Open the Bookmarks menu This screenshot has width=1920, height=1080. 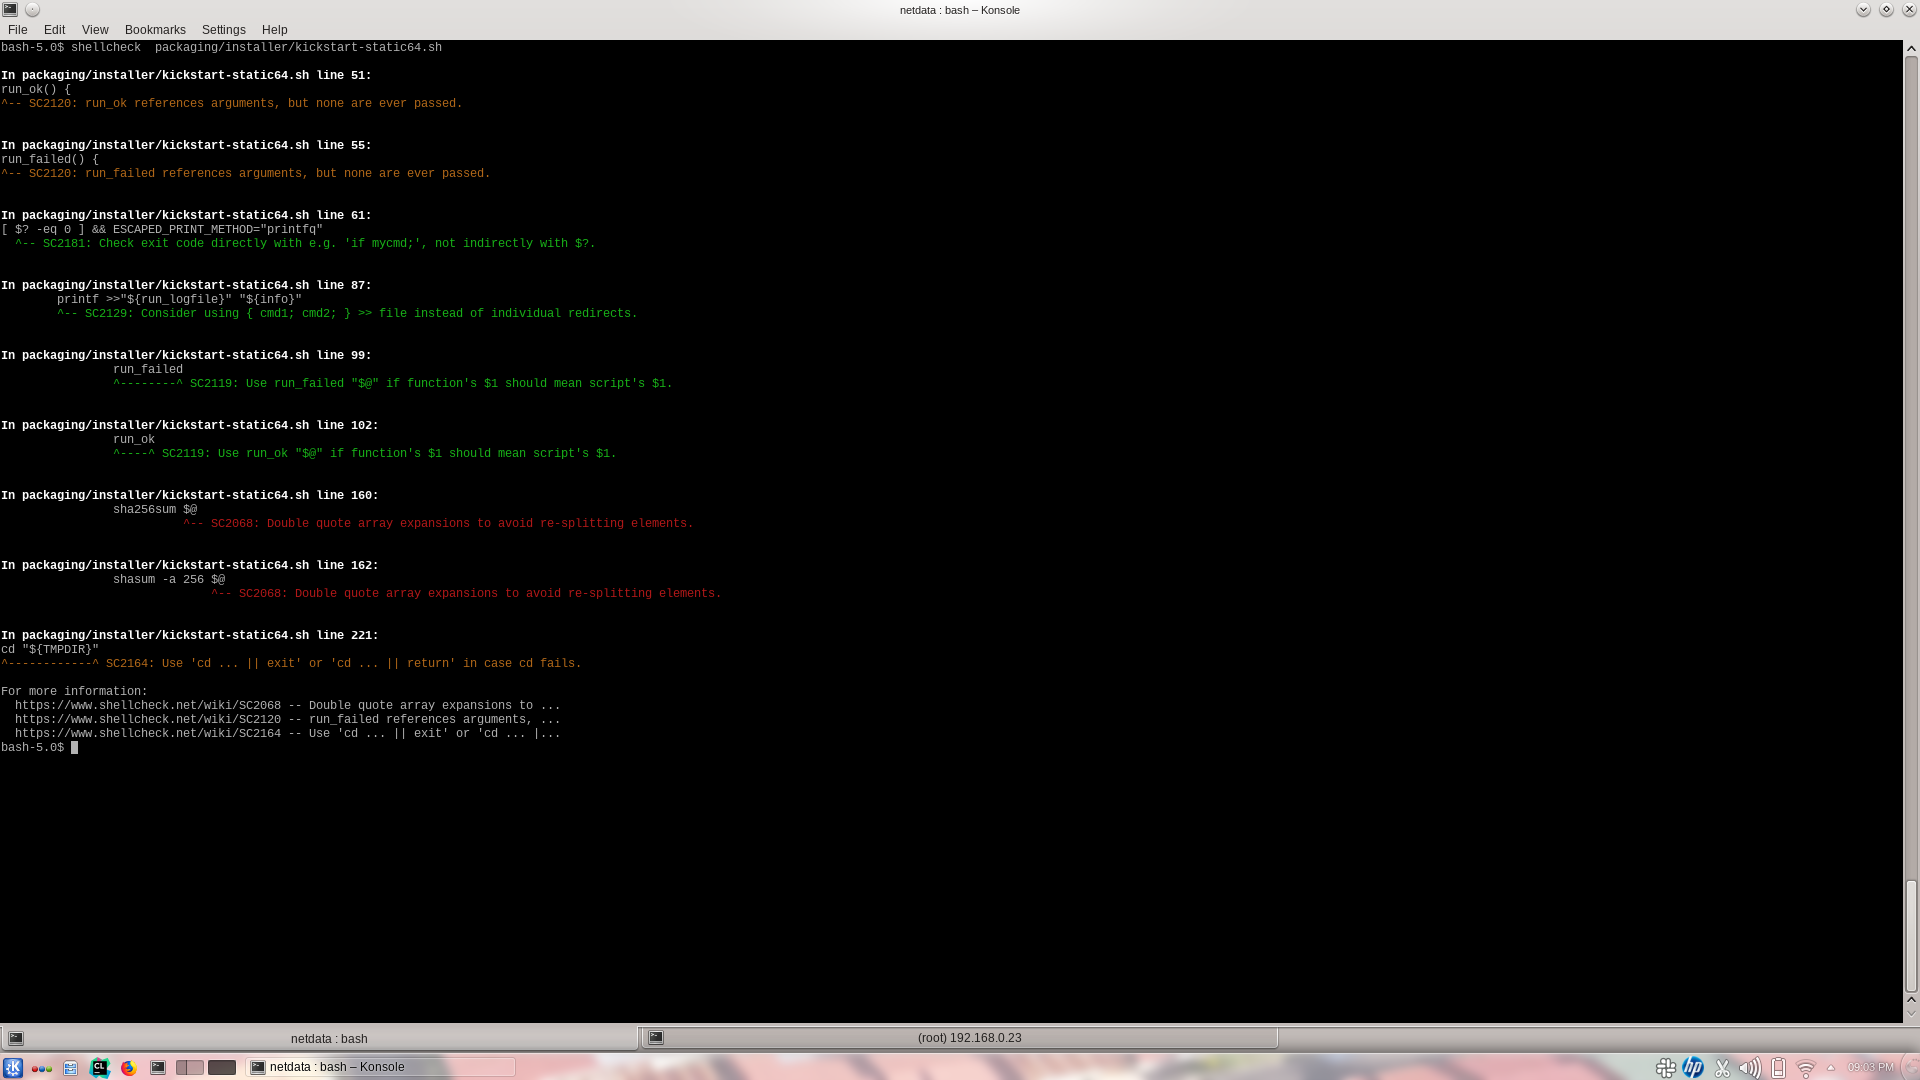pos(155,29)
